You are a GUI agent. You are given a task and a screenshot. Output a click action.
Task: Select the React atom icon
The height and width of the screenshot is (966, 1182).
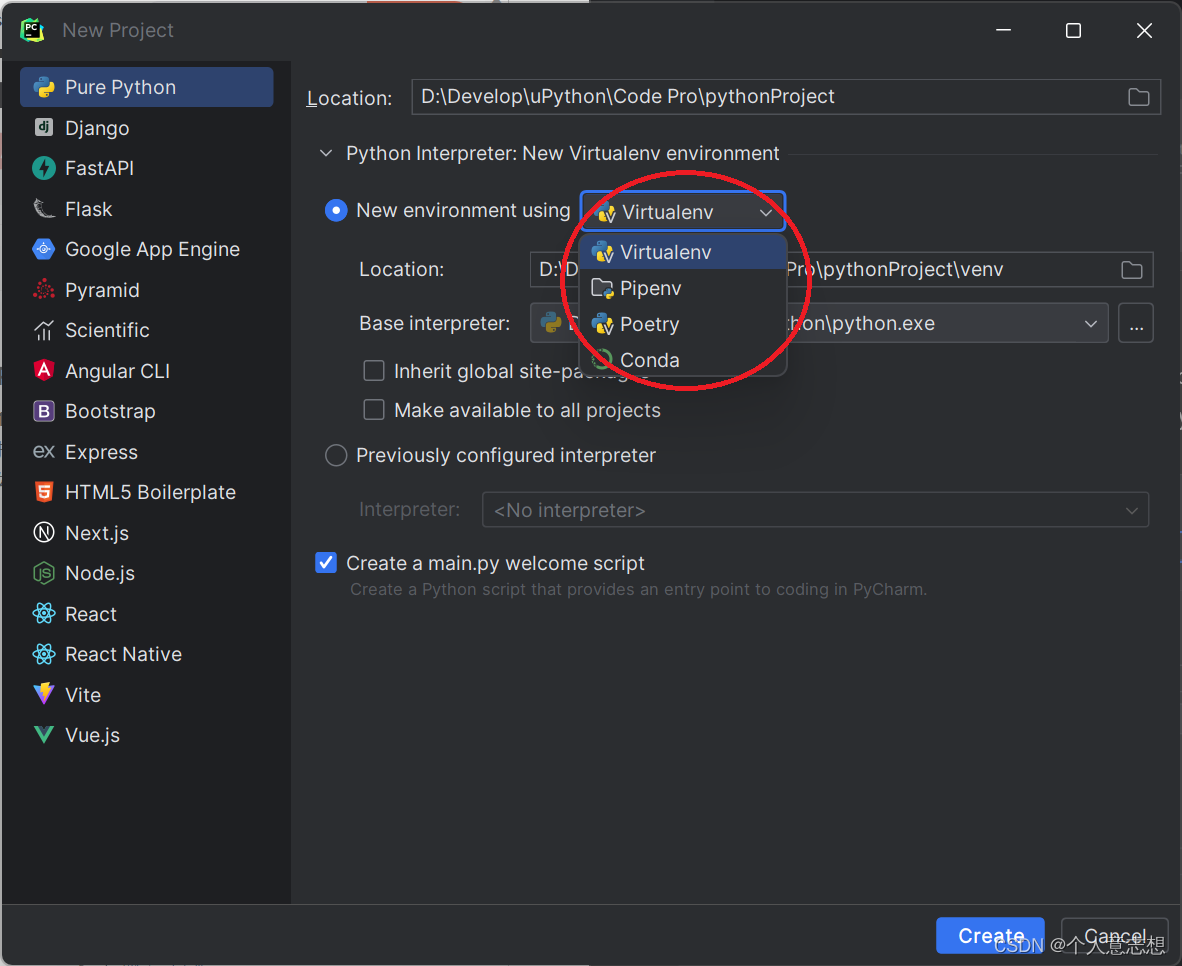point(44,614)
